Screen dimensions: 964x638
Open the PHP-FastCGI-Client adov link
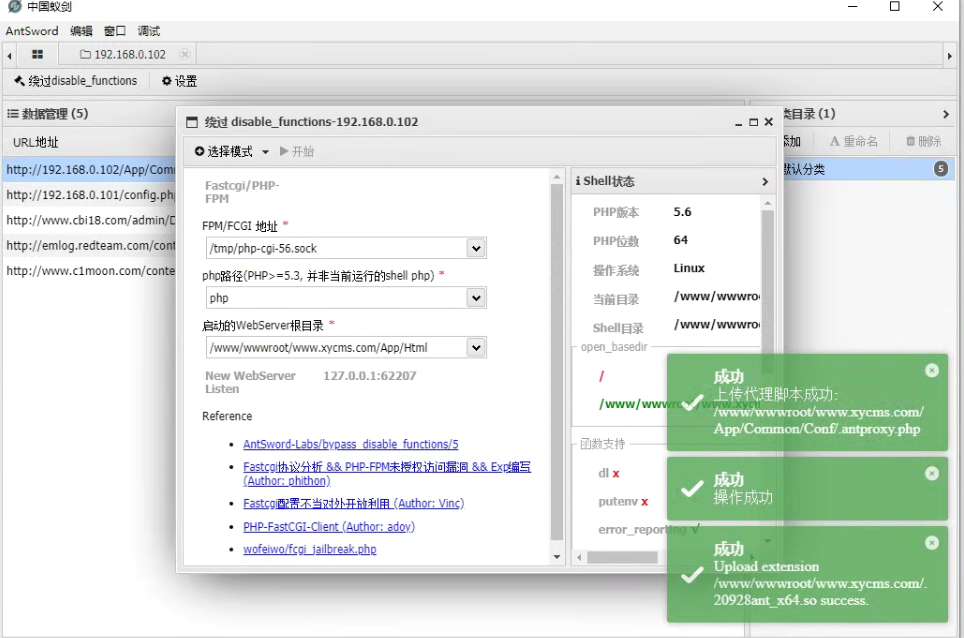[329, 527]
